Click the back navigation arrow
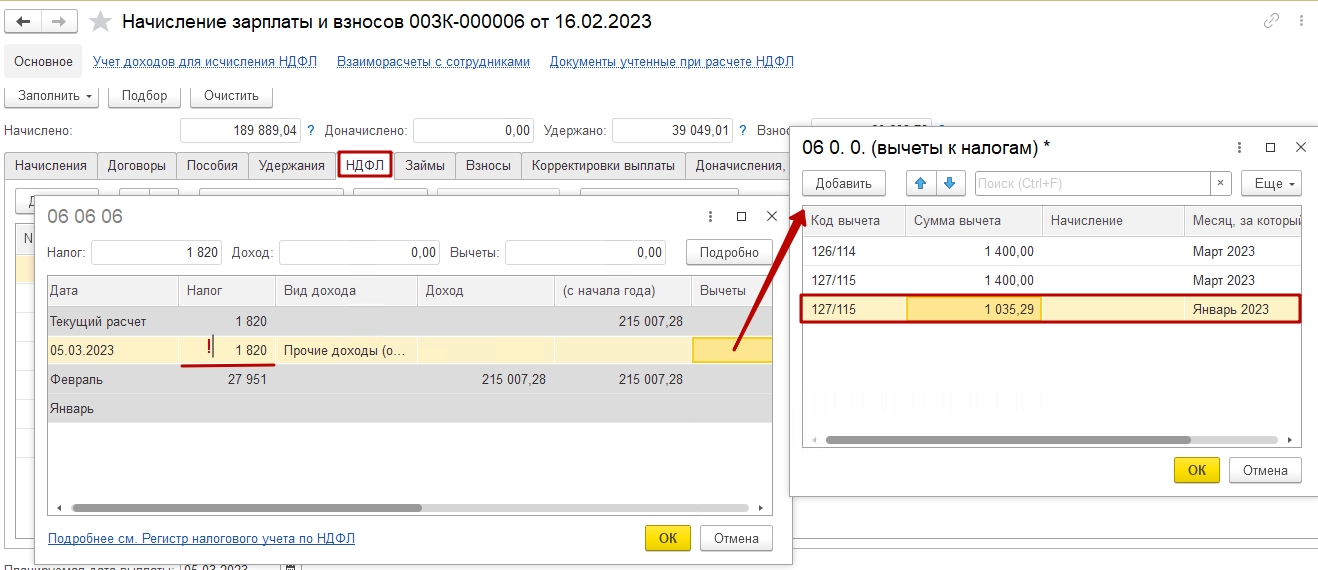This screenshot has height=570, width=1318. coord(24,22)
